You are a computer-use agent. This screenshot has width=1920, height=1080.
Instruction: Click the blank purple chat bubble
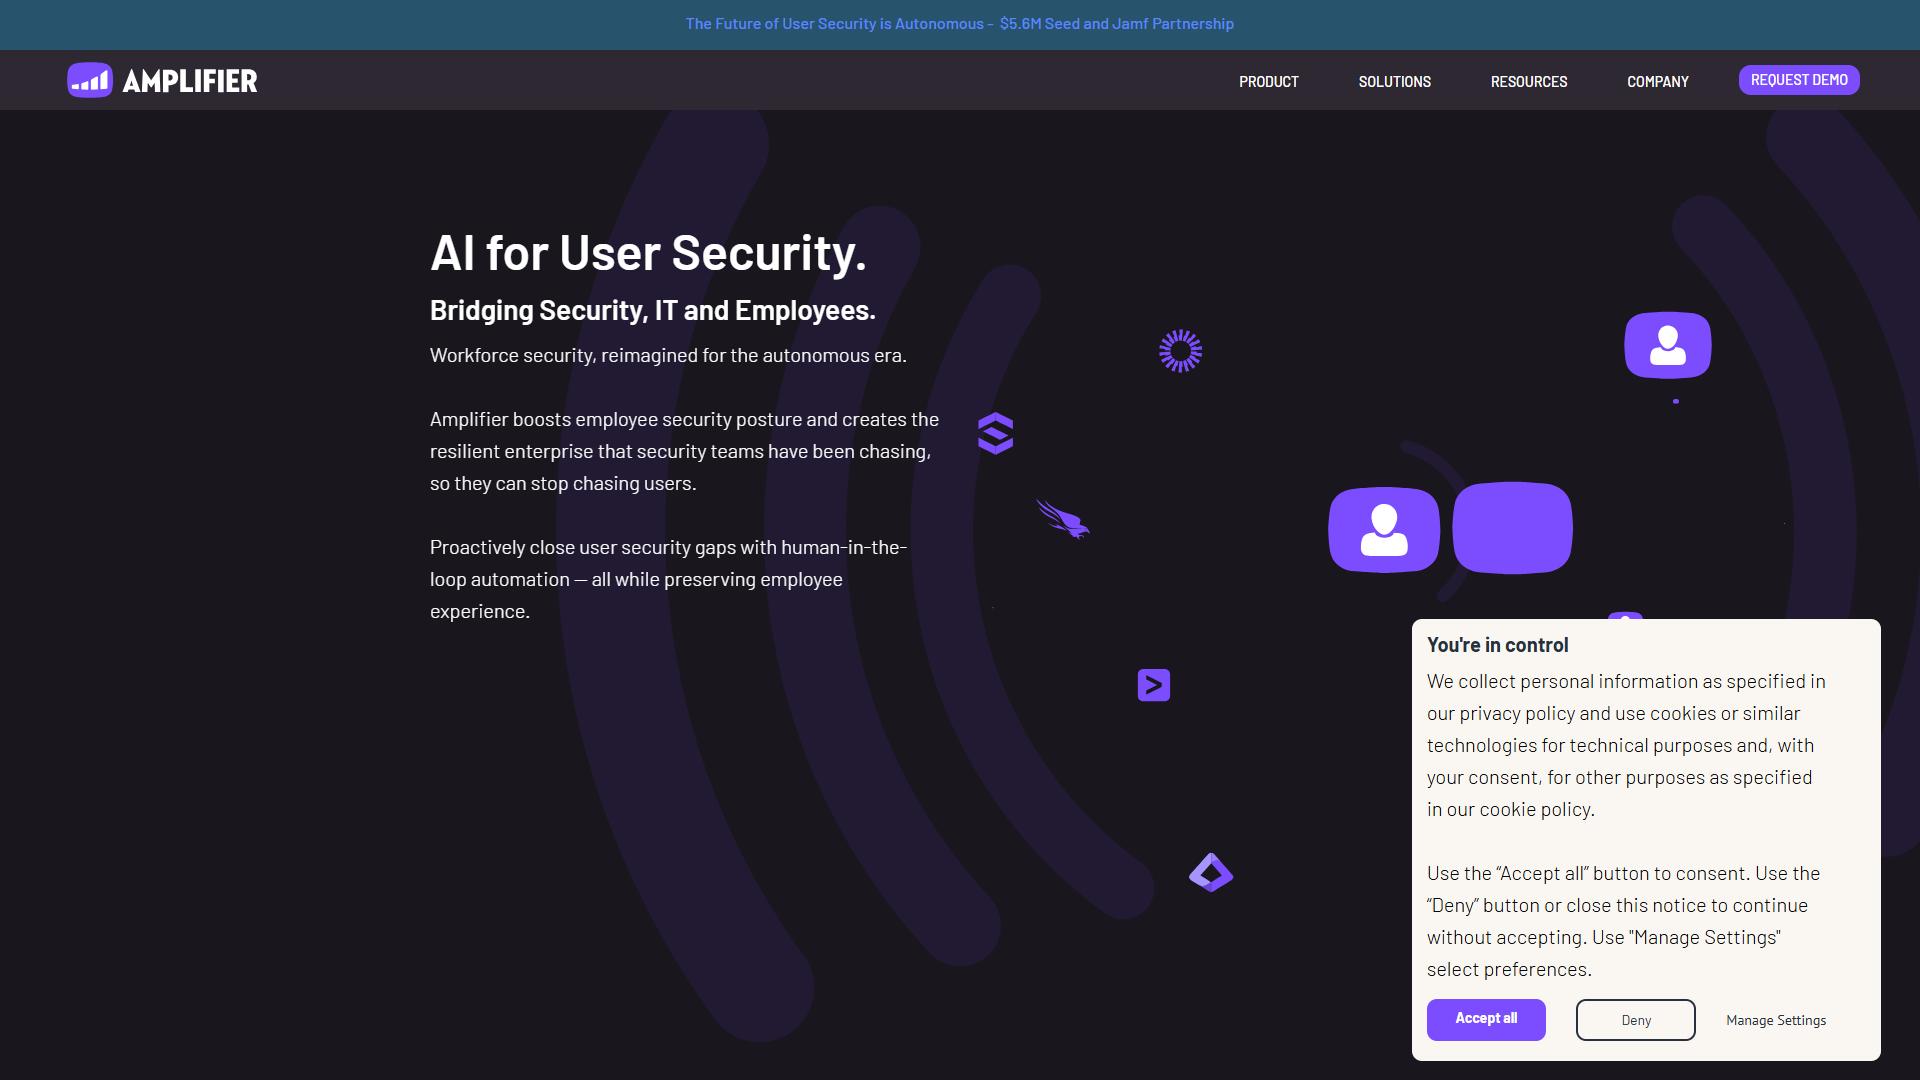[x=1512, y=528]
